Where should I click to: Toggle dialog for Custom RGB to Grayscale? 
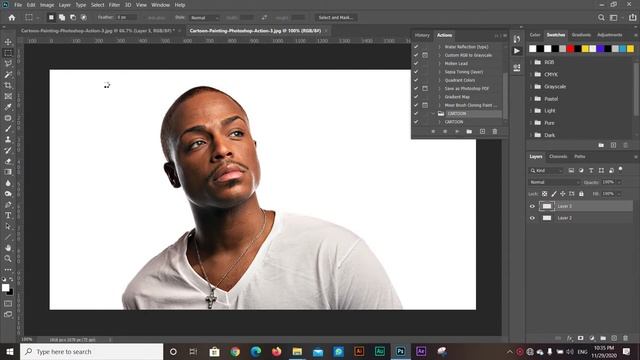(425, 55)
